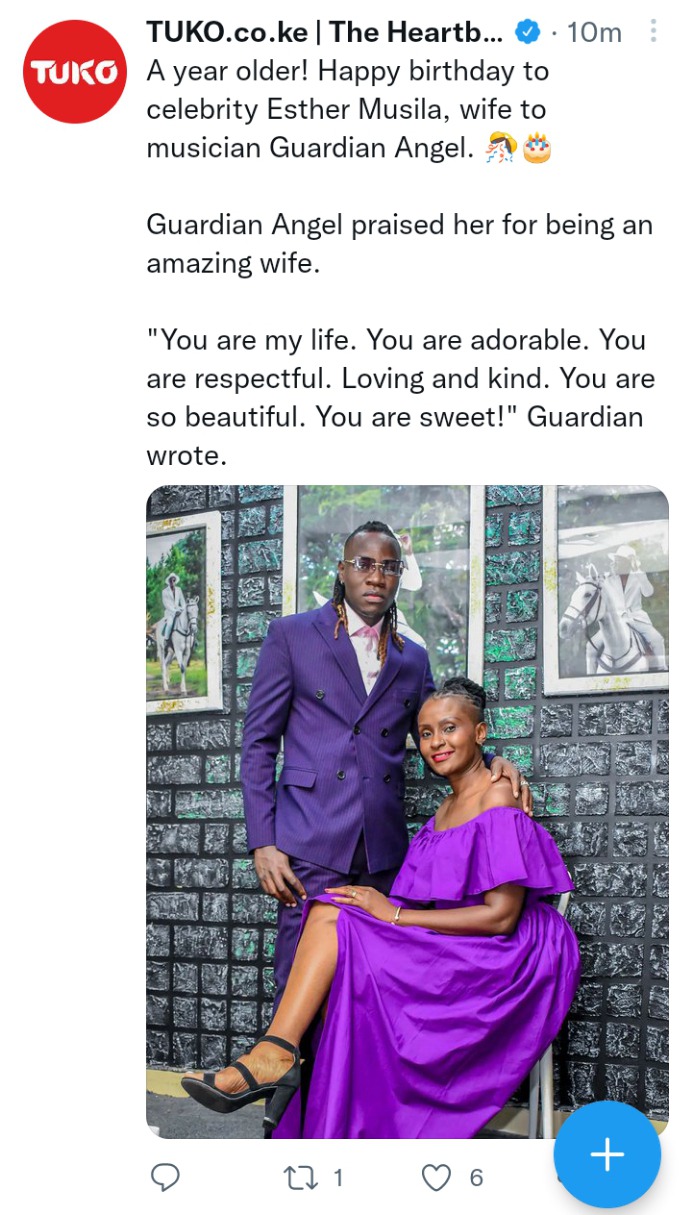The width and height of the screenshot is (692, 1215).
Task: Open the three-dot tweet options menu
Action: (653, 32)
